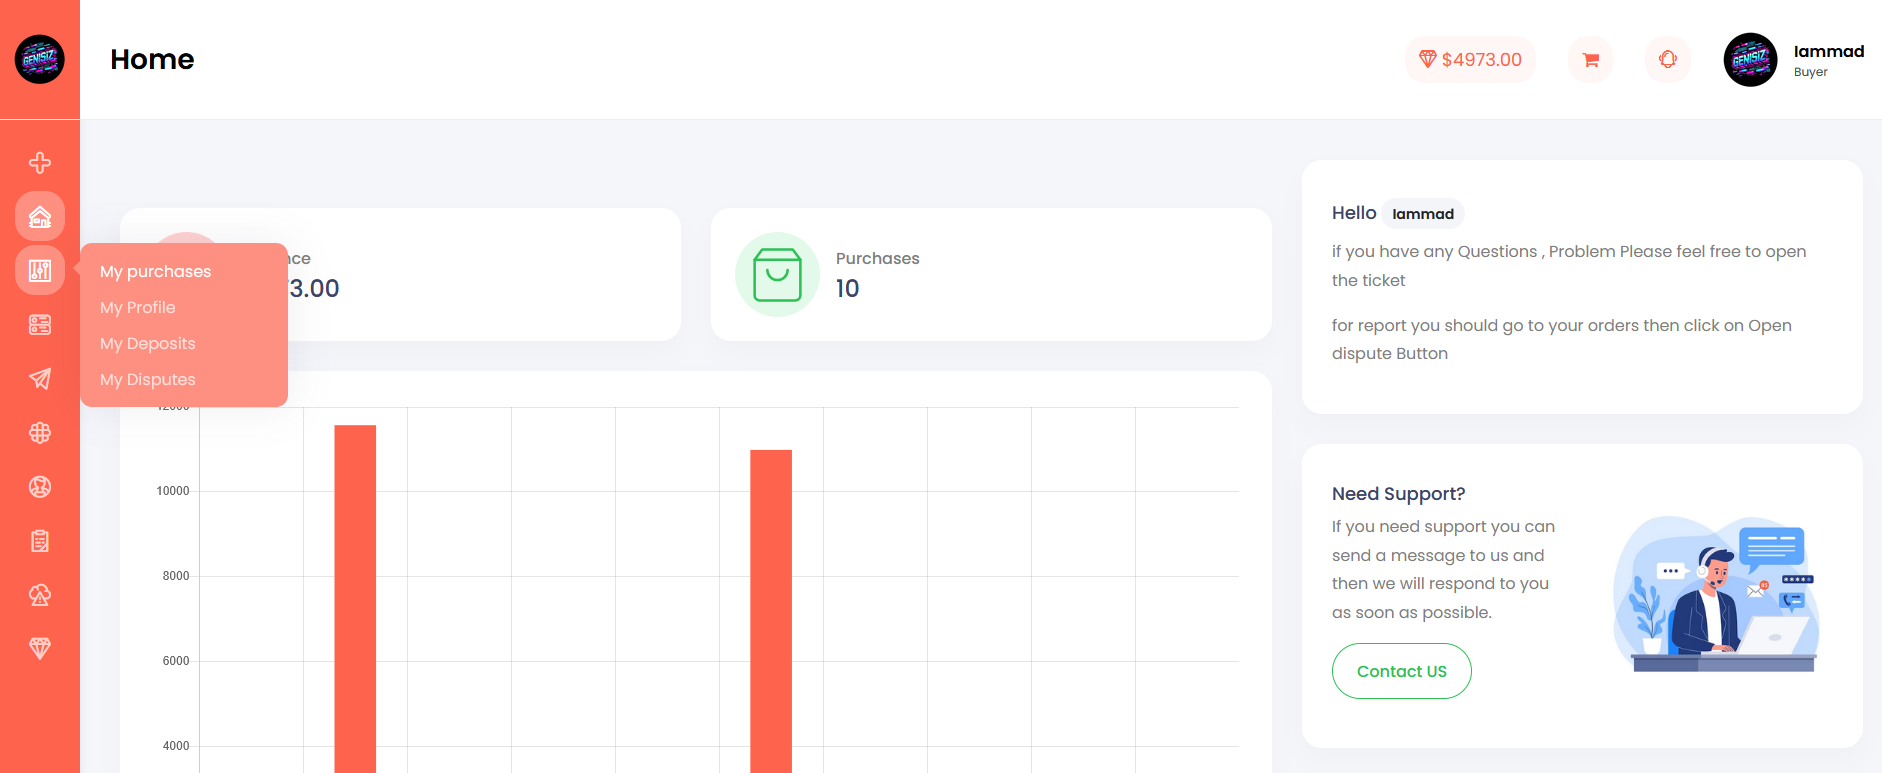Click the Genisiz logo at sidebar top
Image resolution: width=1882 pixels, height=773 pixels.
click(x=40, y=59)
